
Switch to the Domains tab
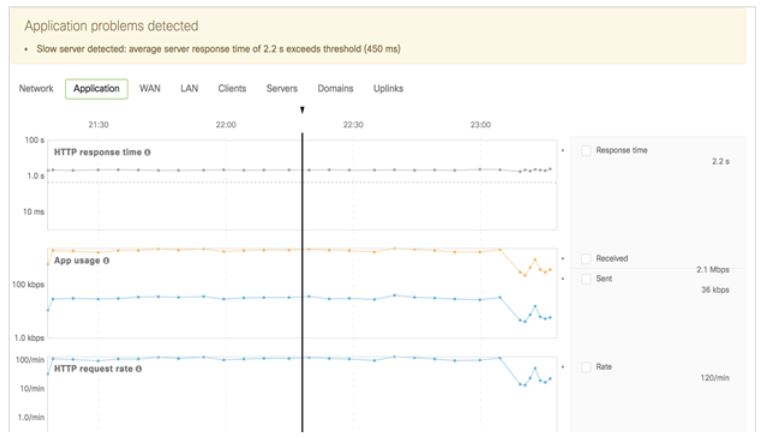(x=335, y=89)
